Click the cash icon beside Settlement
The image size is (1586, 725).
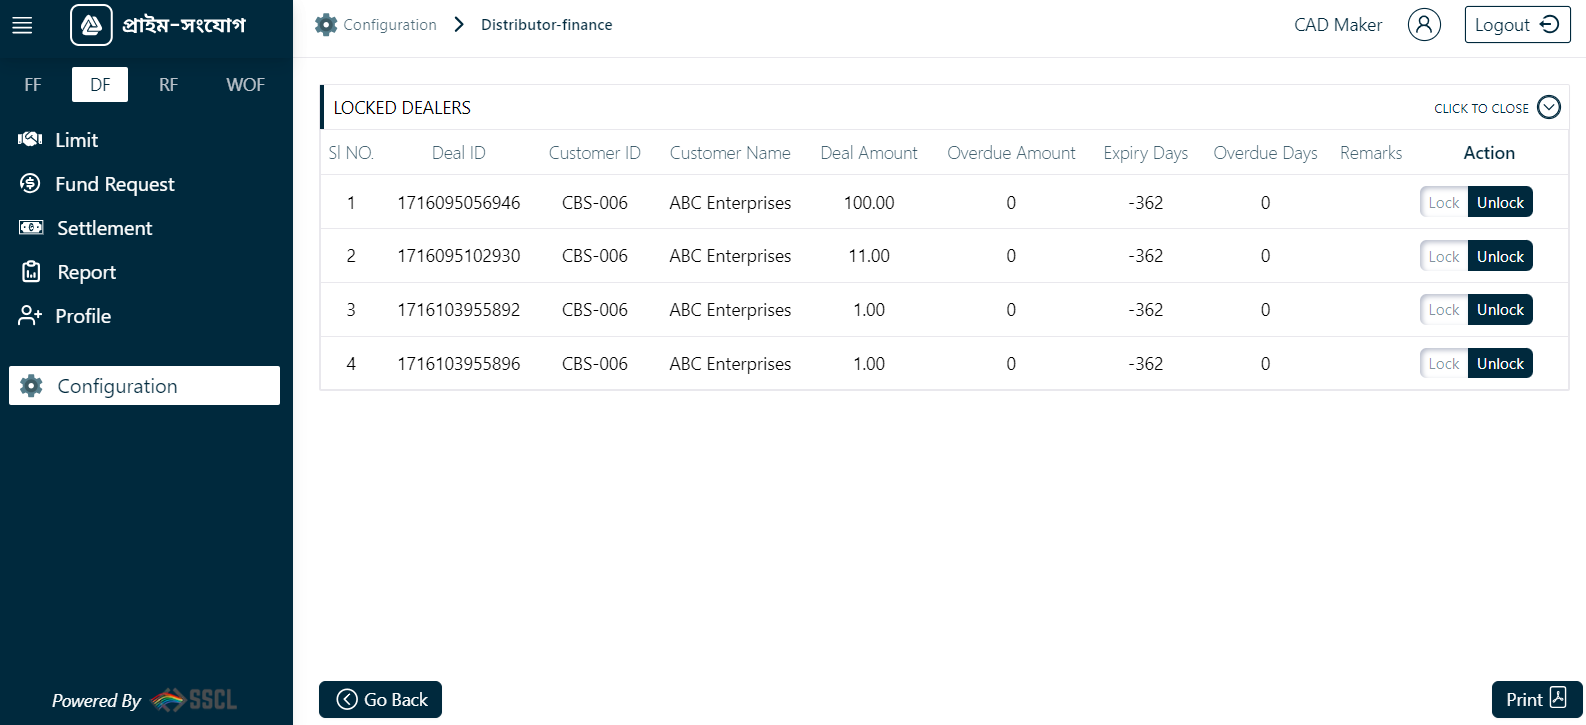31,227
